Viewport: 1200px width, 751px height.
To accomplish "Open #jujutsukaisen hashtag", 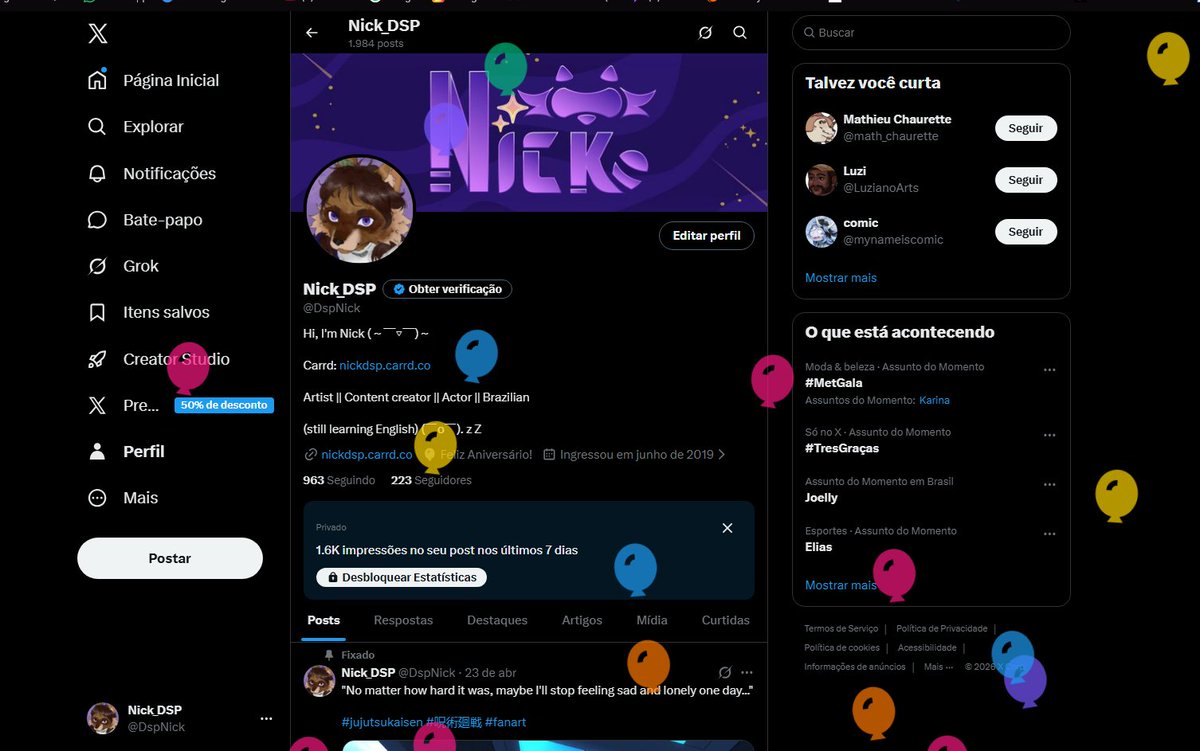I will tap(382, 722).
